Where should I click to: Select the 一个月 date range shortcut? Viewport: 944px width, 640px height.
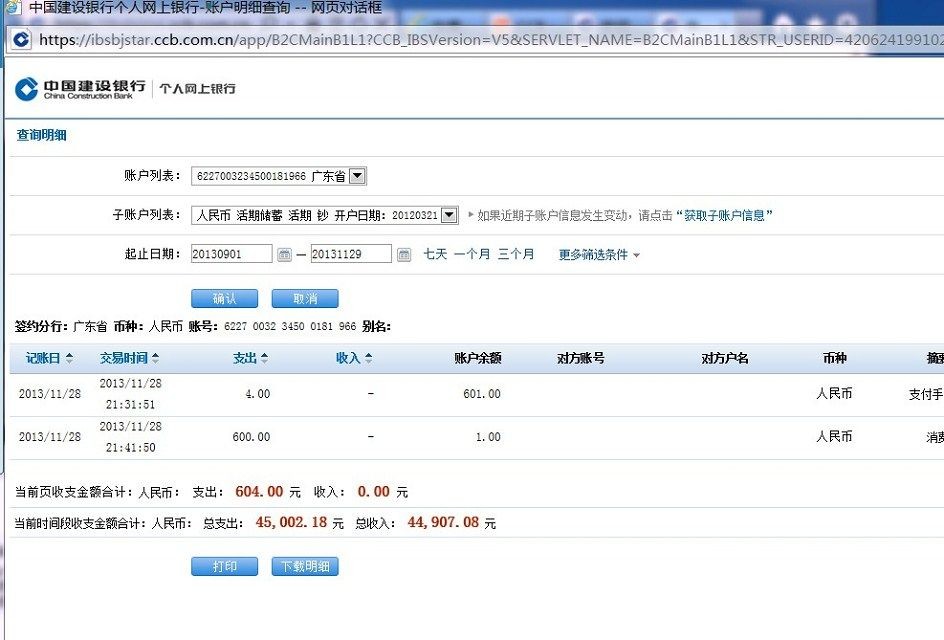pos(472,254)
